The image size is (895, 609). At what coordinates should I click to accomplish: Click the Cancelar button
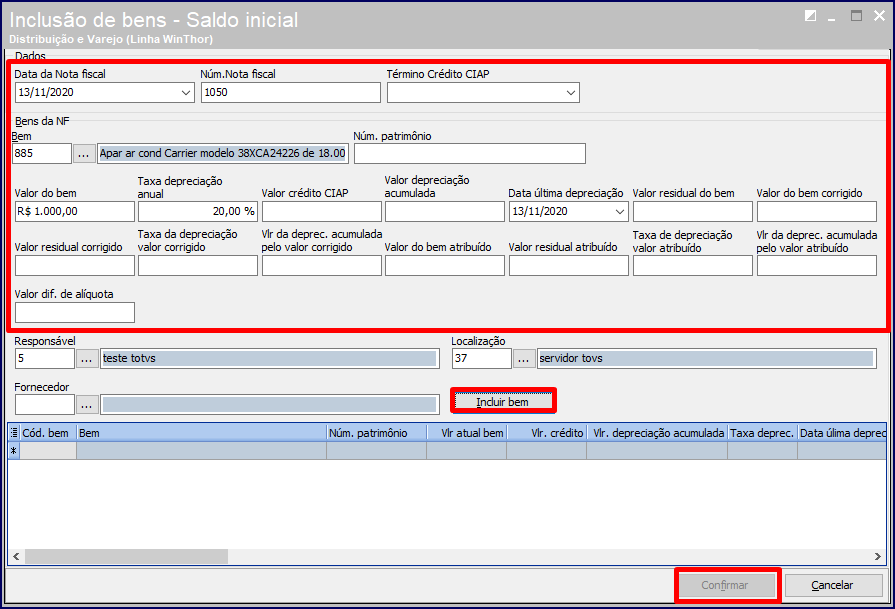tap(833, 585)
